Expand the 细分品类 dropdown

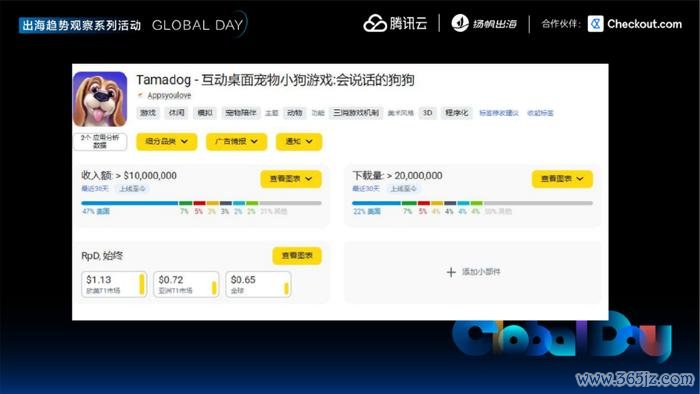point(167,141)
